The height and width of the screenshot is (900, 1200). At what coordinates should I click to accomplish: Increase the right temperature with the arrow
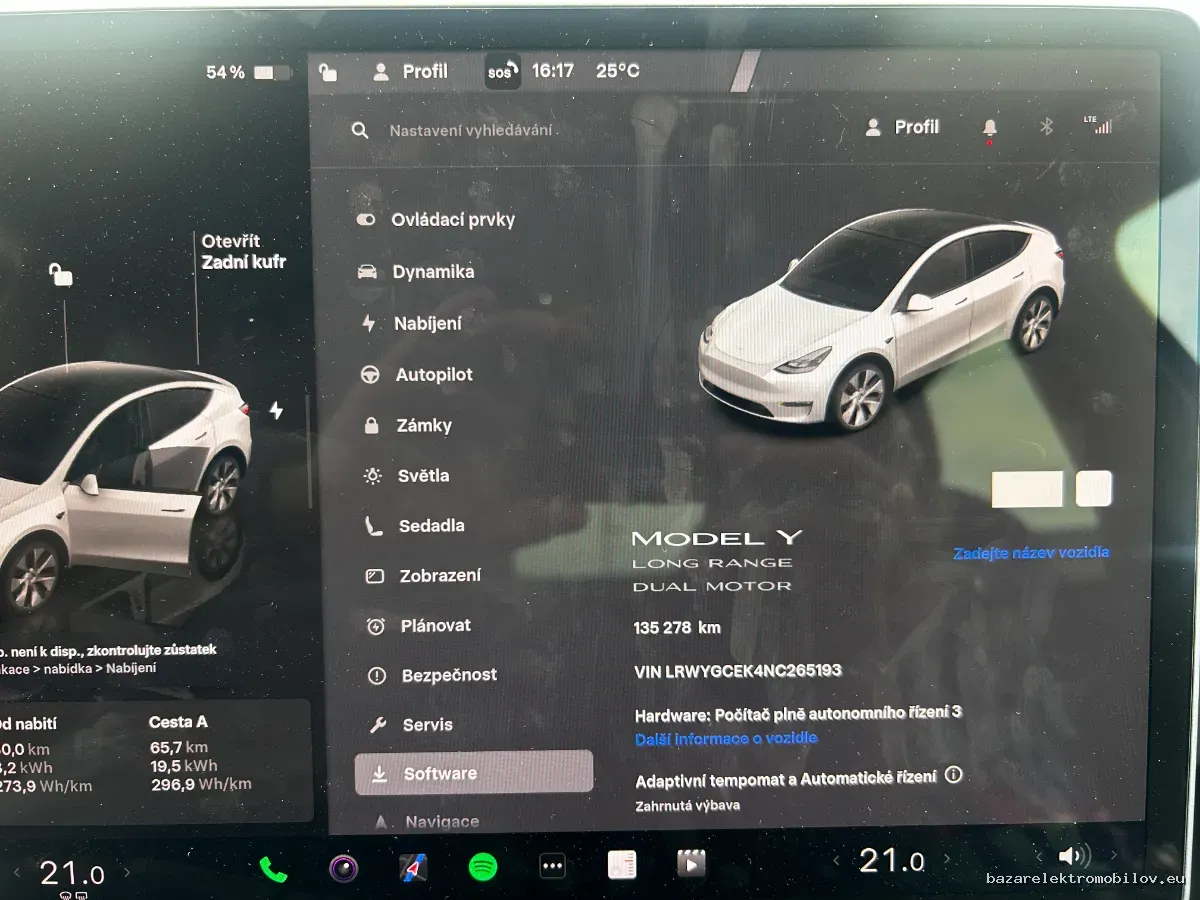click(947, 859)
